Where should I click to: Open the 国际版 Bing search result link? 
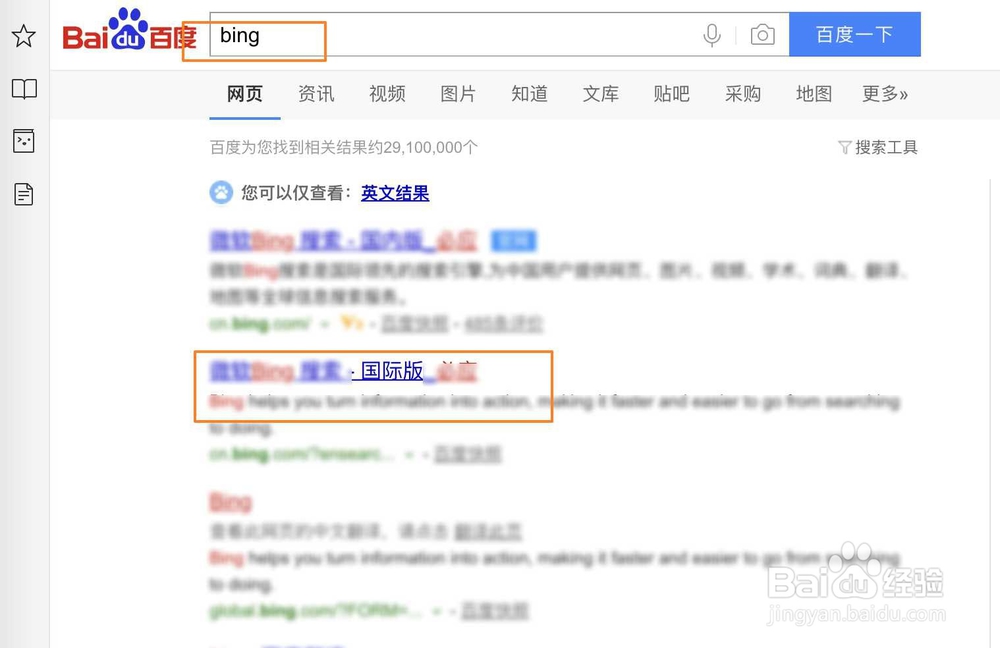coord(343,371)
